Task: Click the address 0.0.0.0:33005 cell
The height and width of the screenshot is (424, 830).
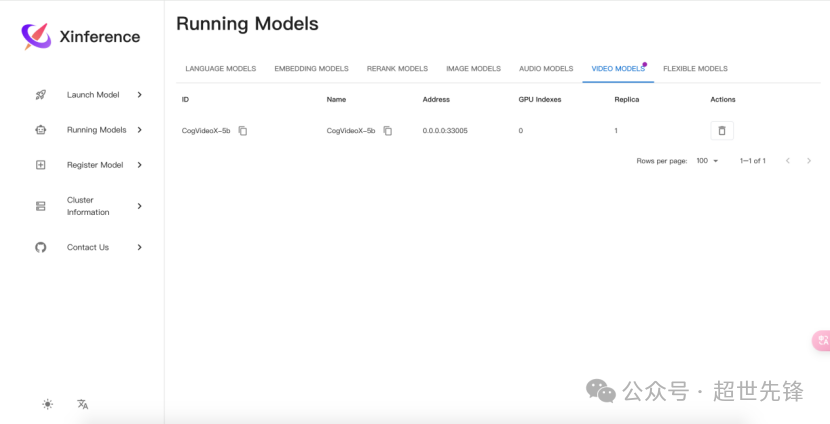Action: (445, 131)
